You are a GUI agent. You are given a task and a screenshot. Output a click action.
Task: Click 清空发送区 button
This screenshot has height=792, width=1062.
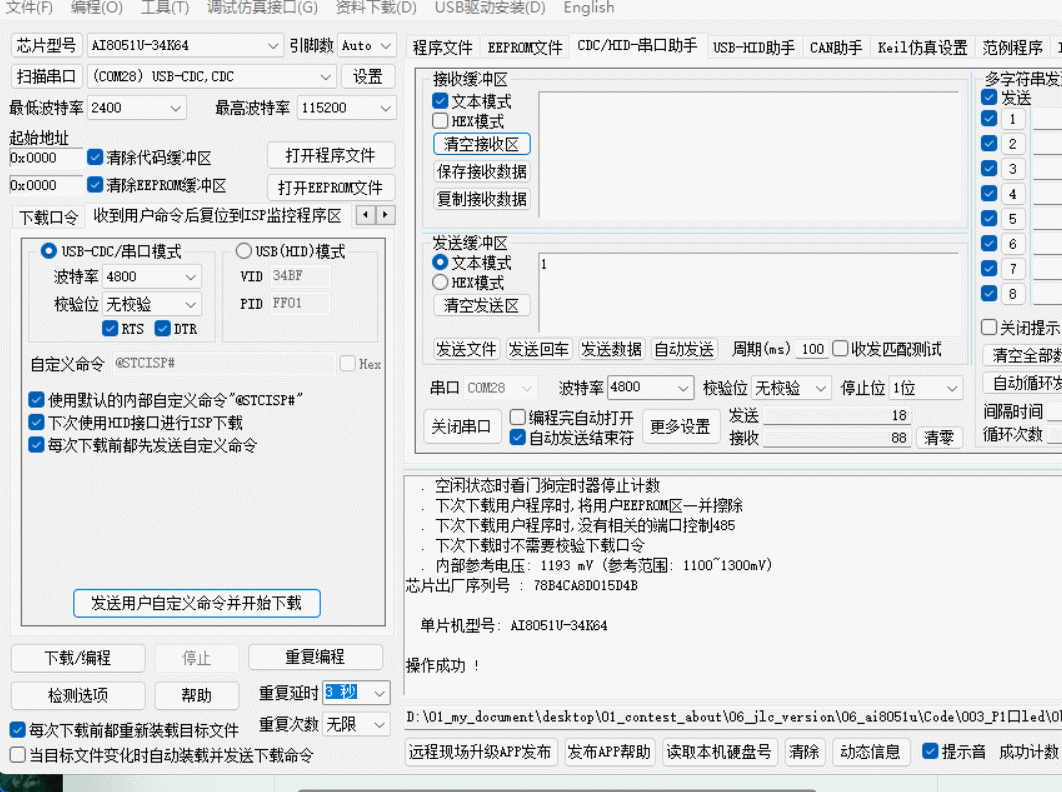click(482, 306)
